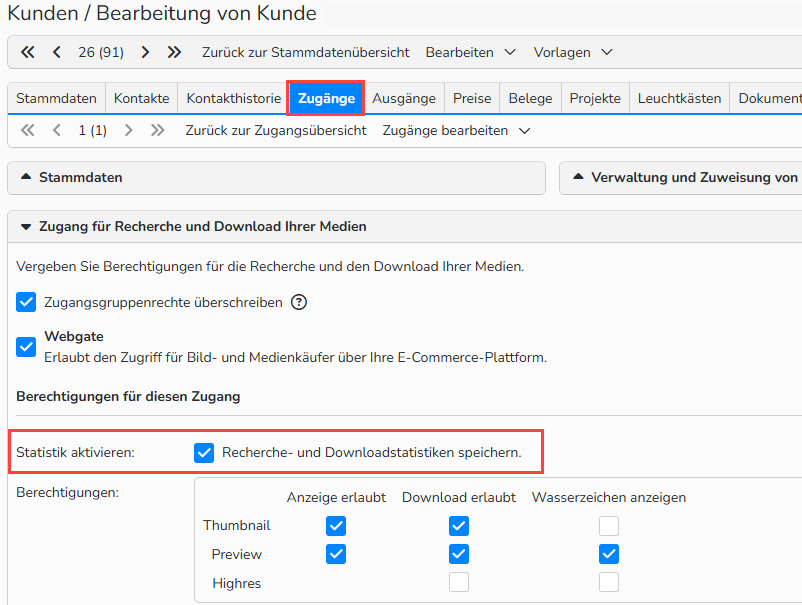Open the partially visible Dokumente tab
The width and height of the screenshot is (802, 605).
[x=766, y=98]
